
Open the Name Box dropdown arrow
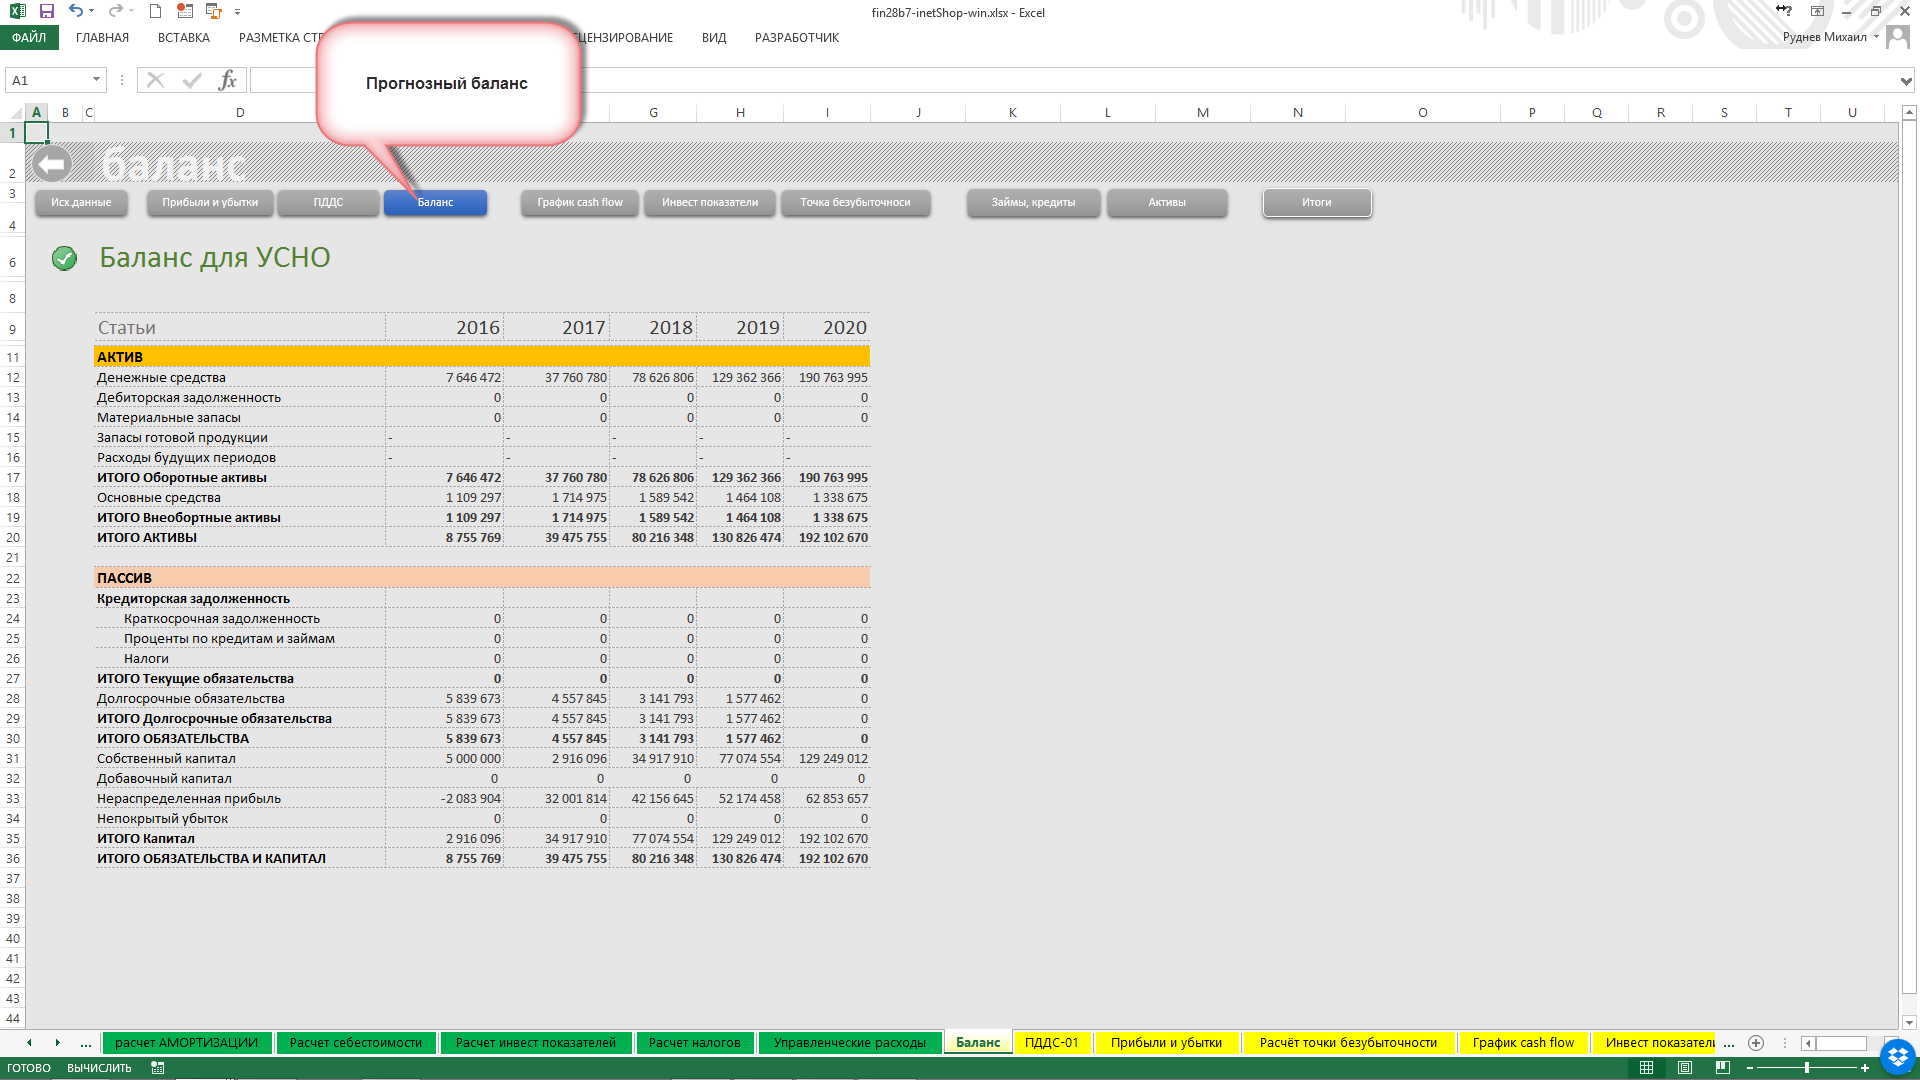coord(96,80)
